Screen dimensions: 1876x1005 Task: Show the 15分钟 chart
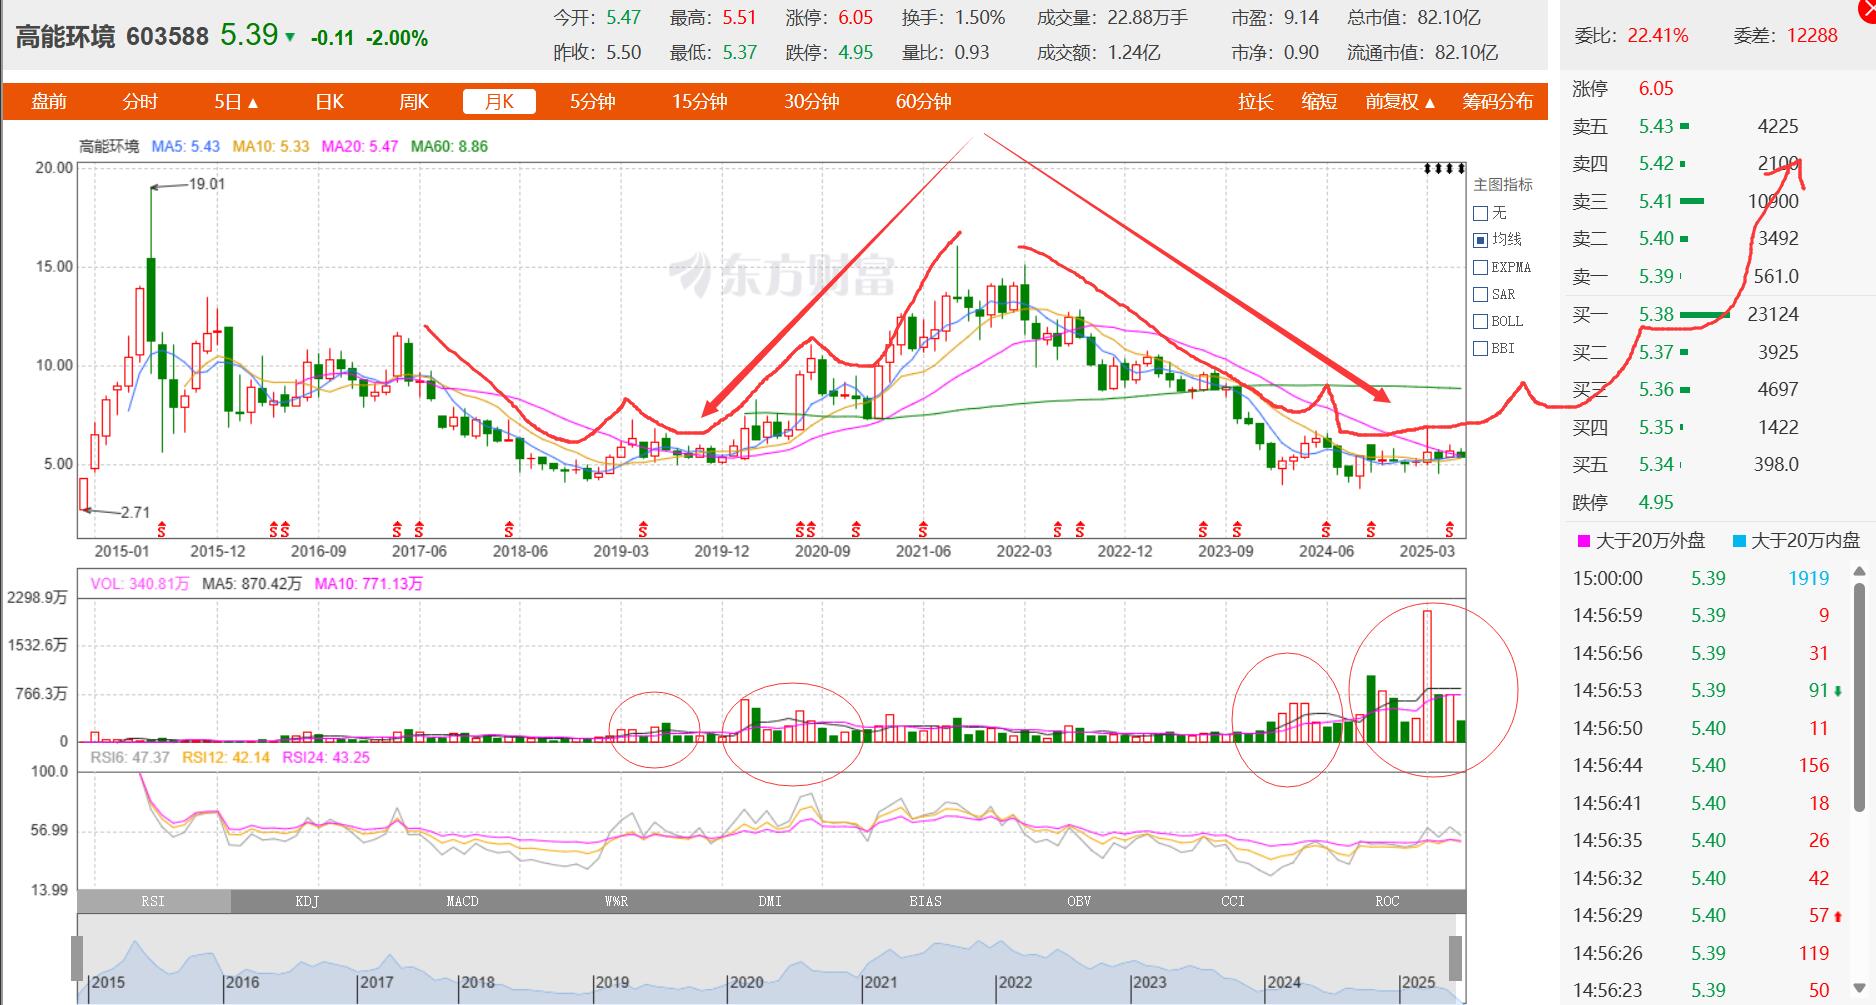pyautogui.click(x=699, y=102)
